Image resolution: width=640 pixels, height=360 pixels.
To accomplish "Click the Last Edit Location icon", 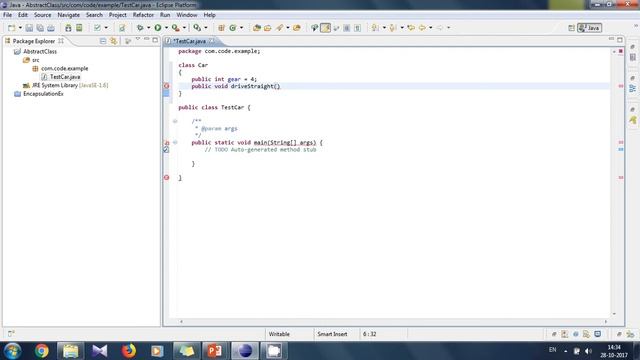I will click(x=411, y=28).
